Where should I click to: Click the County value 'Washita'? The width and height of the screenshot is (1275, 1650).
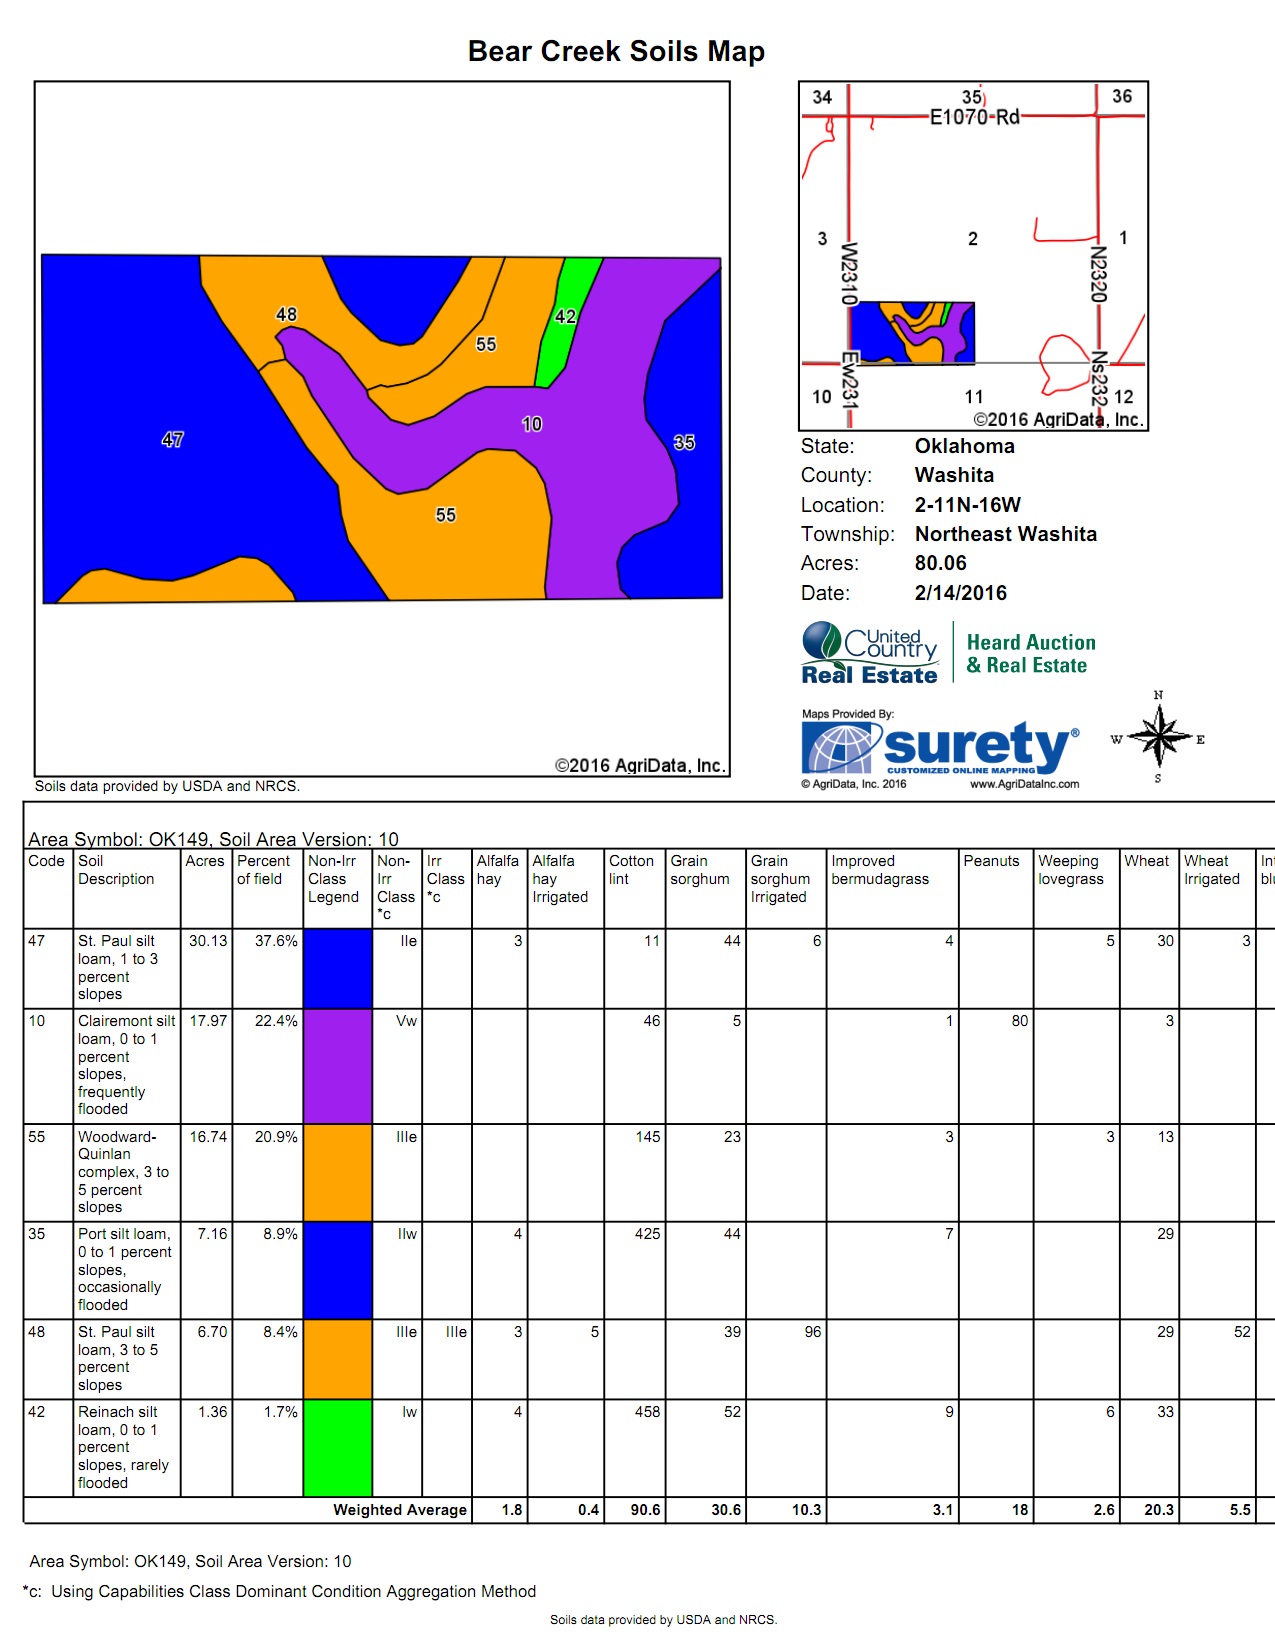point(954,475)
